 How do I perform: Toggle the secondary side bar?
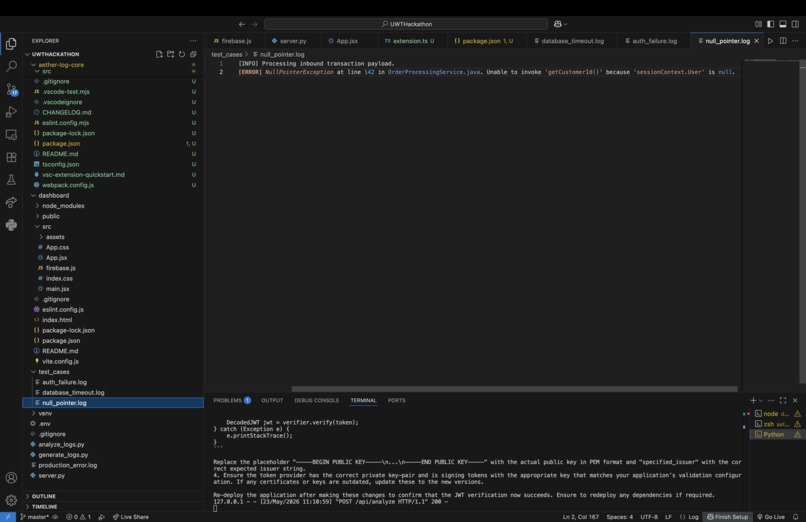point(795,24)
